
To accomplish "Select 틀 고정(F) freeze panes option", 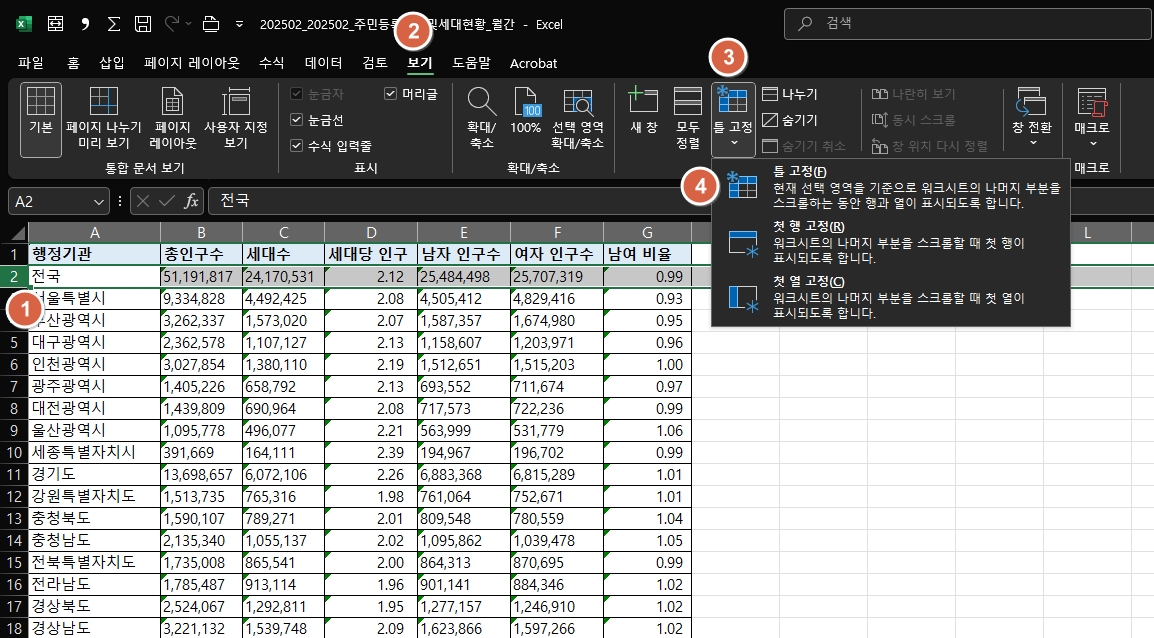I will coord(891,187).
